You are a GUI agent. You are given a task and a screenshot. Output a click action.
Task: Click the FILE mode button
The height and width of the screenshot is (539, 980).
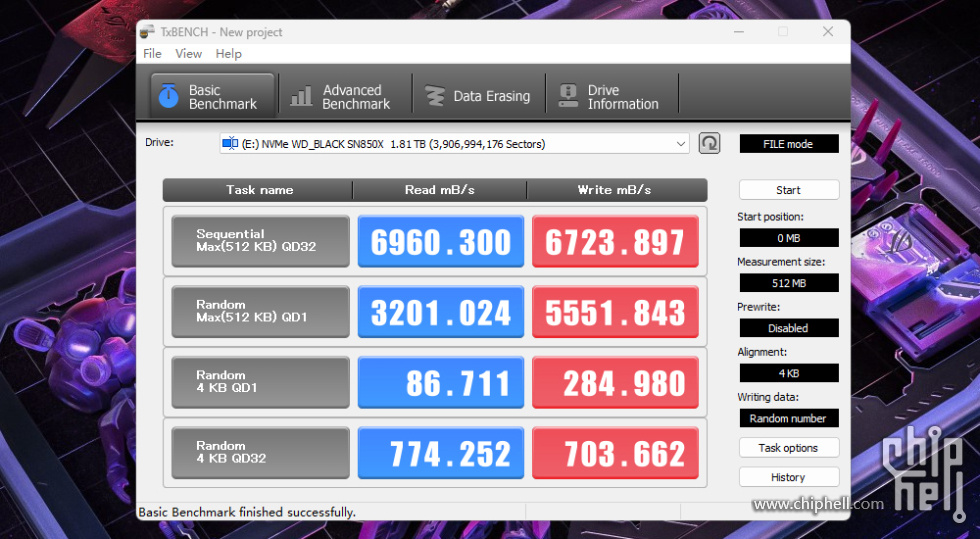click(x=789, y=144)
